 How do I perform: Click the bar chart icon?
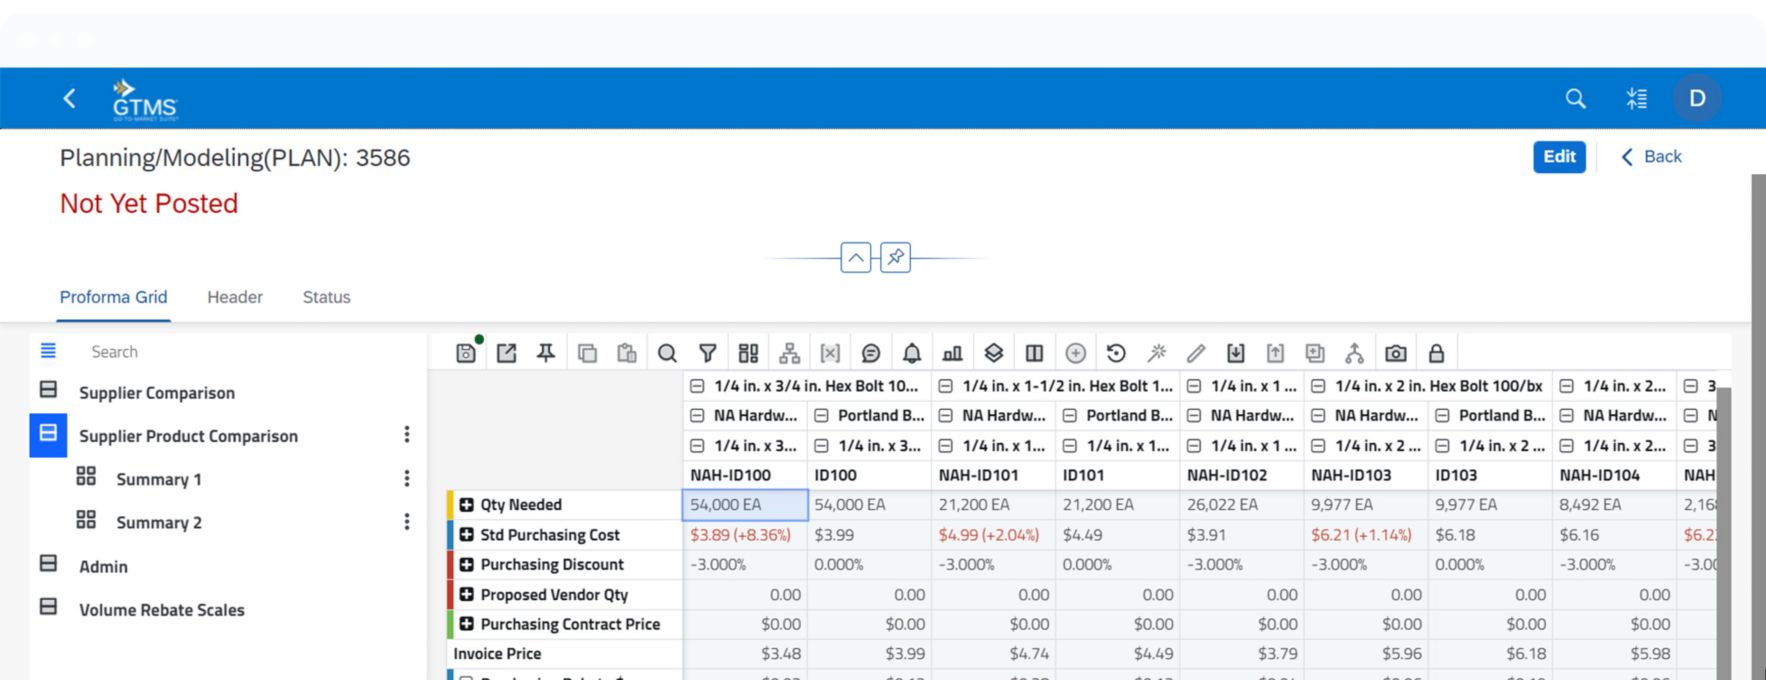pos(952,353)
